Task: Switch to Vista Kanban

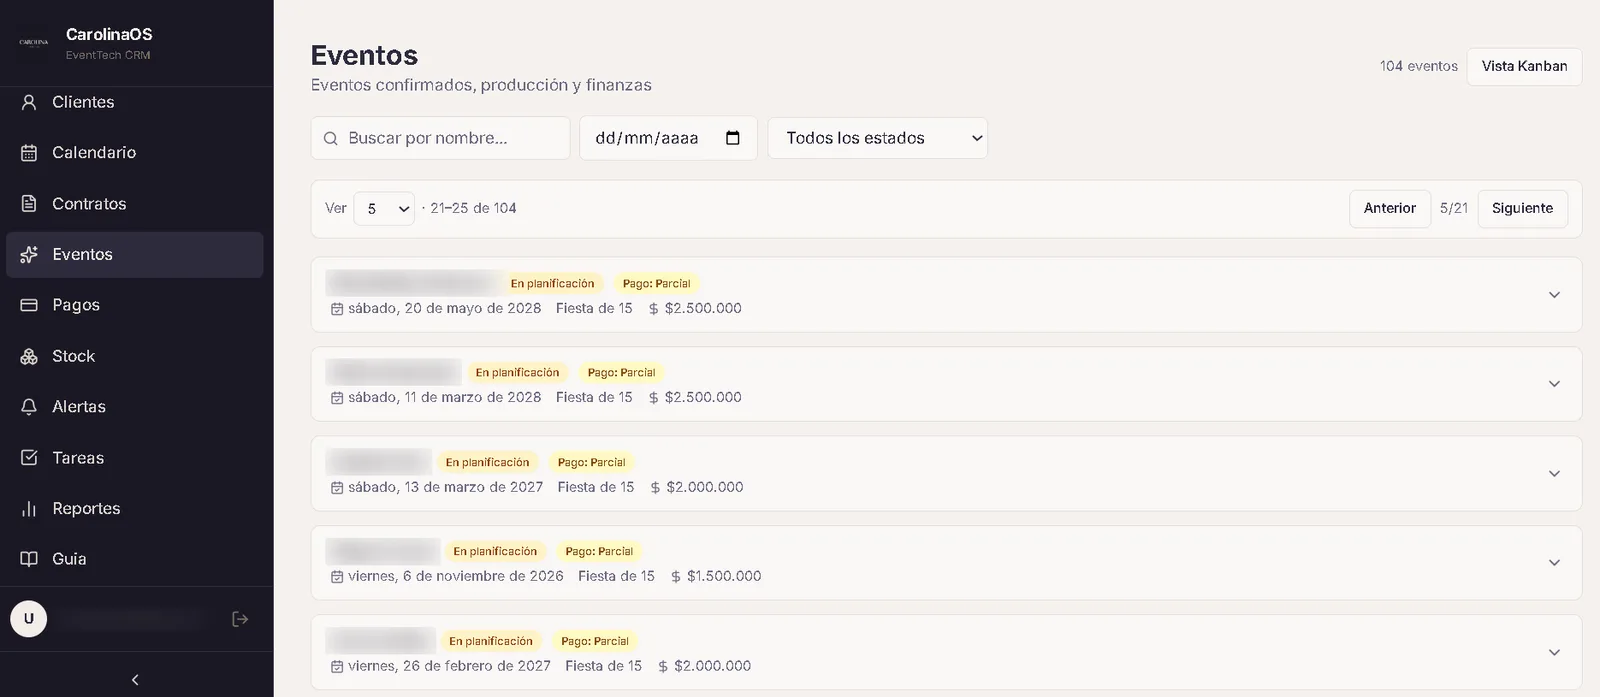Action: tap(1524, 67)
